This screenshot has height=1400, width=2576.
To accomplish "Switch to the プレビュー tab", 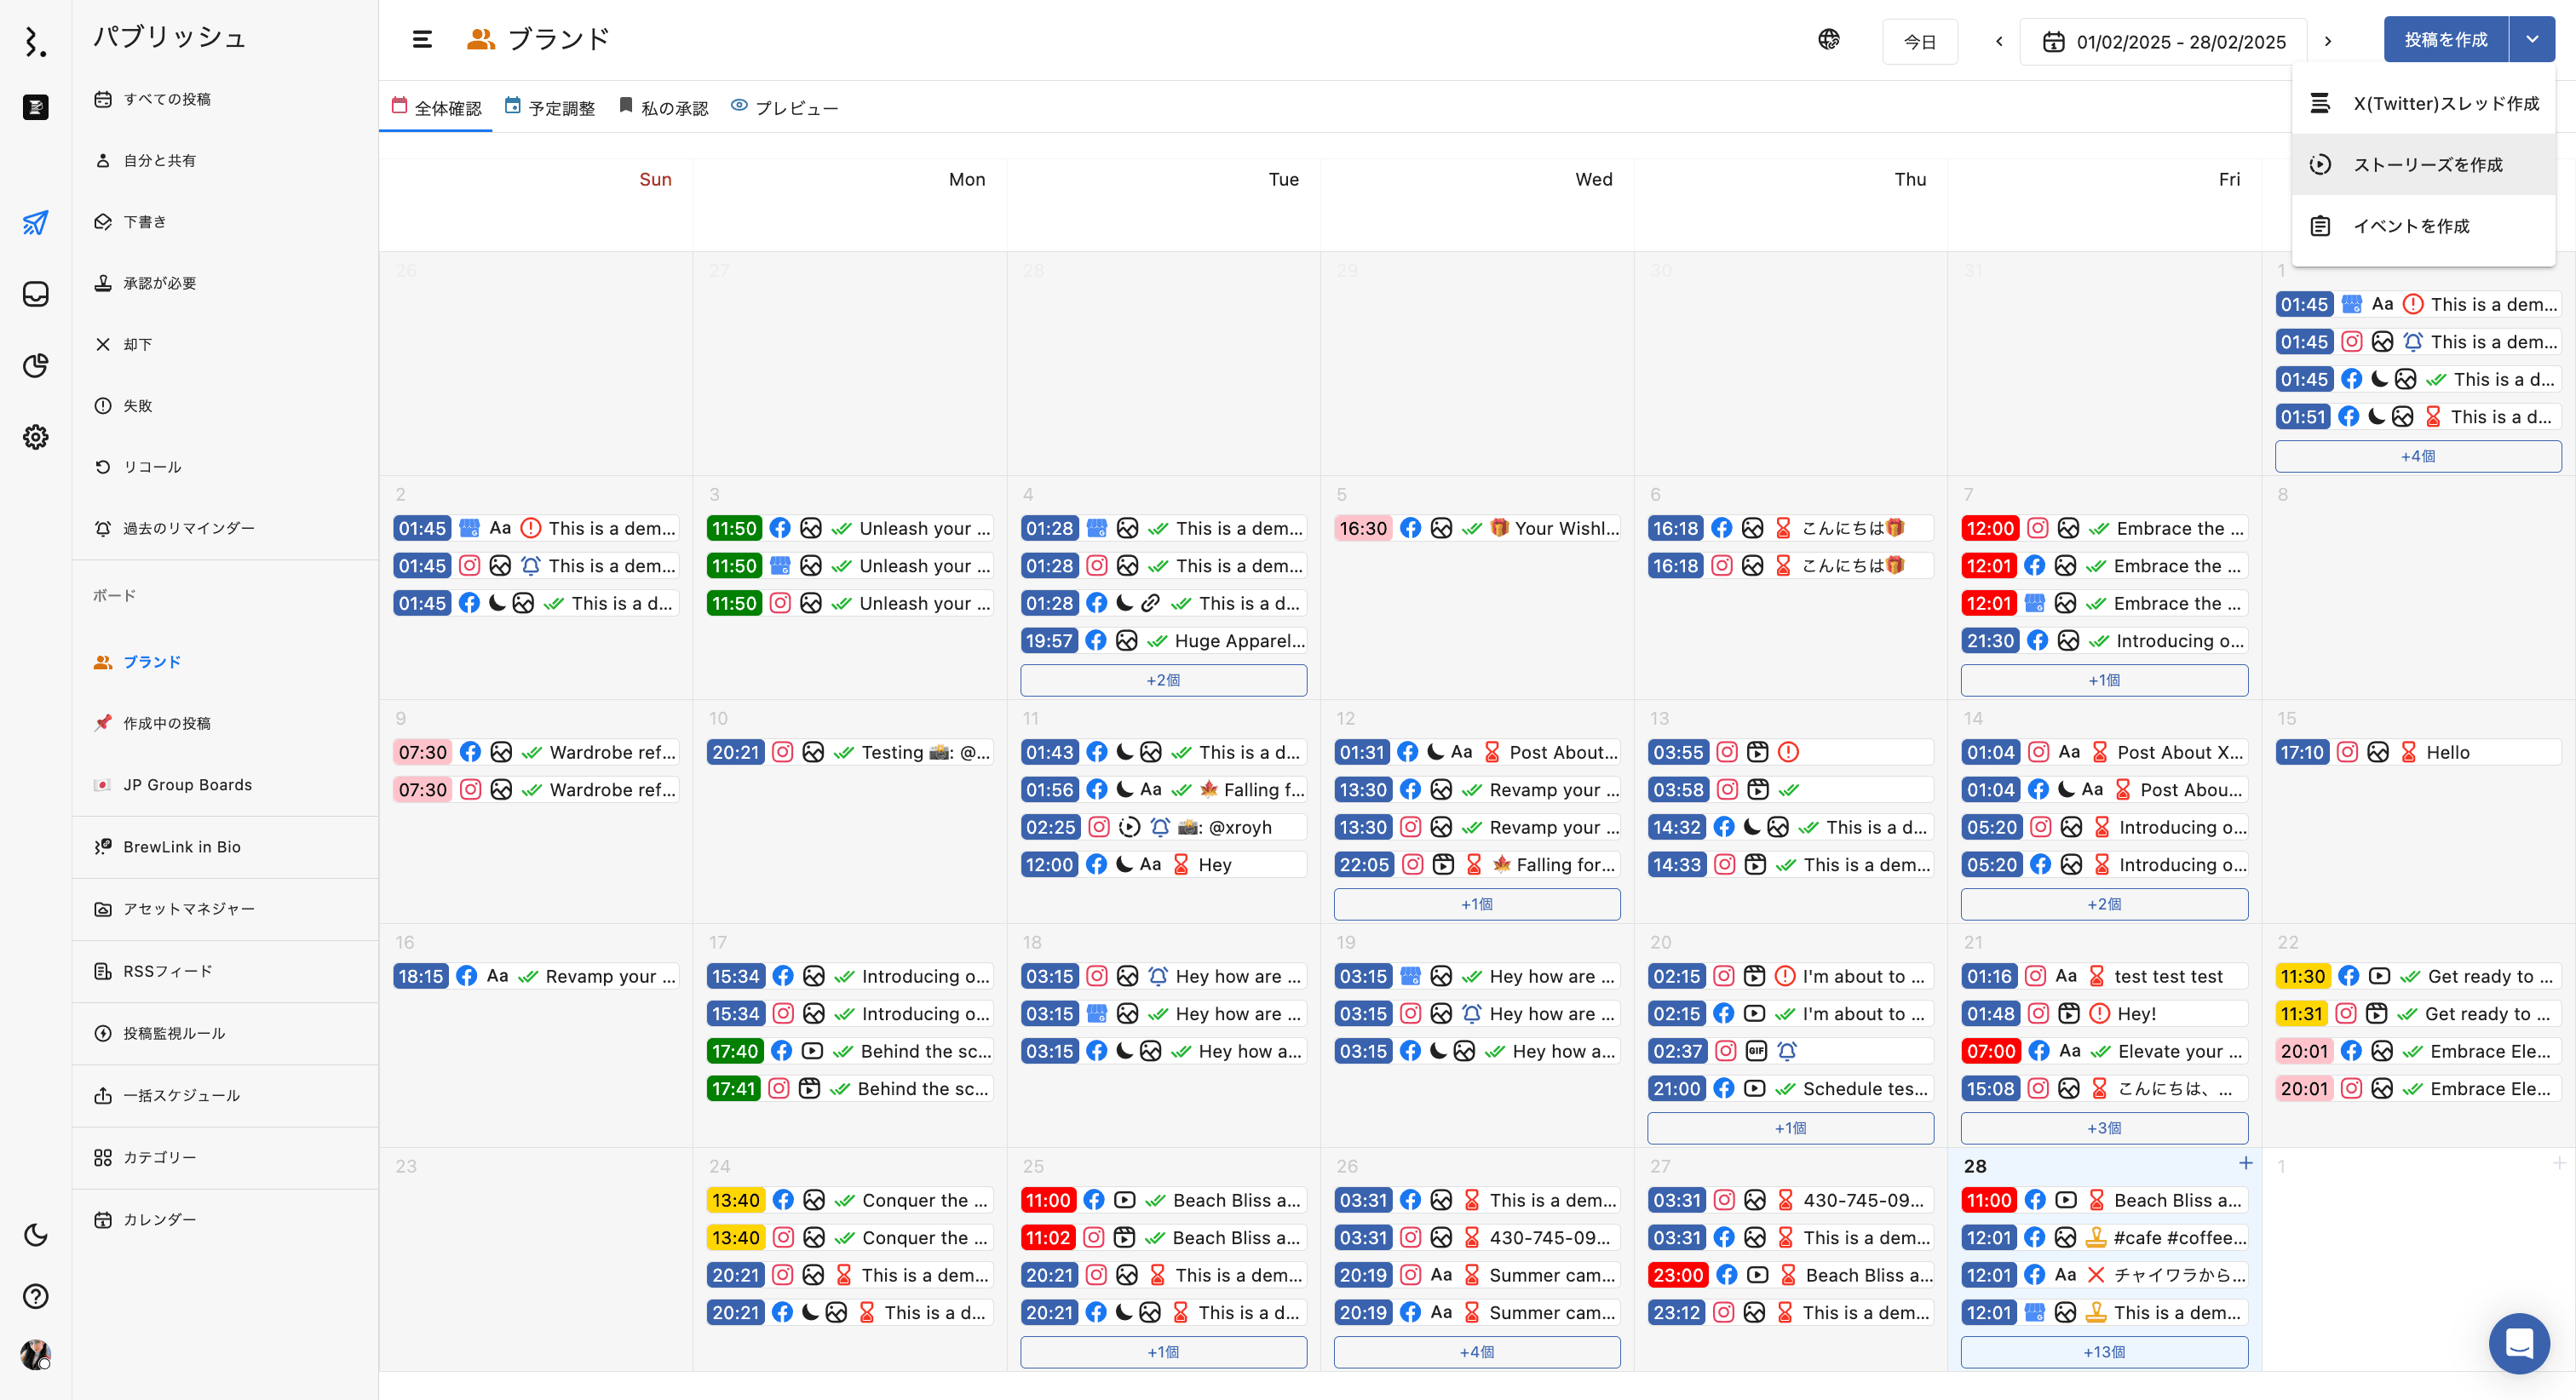I will click(785, 108).
